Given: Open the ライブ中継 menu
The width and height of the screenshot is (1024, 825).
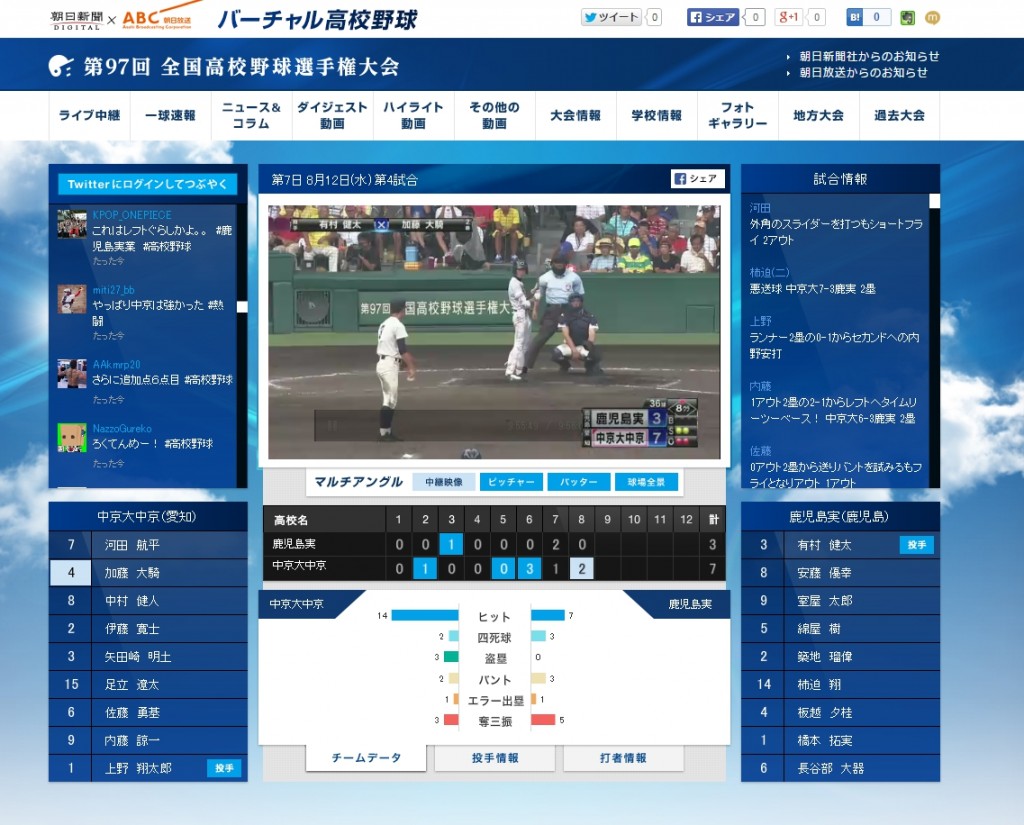Looking at the screenshot, I should coord(89,116).
